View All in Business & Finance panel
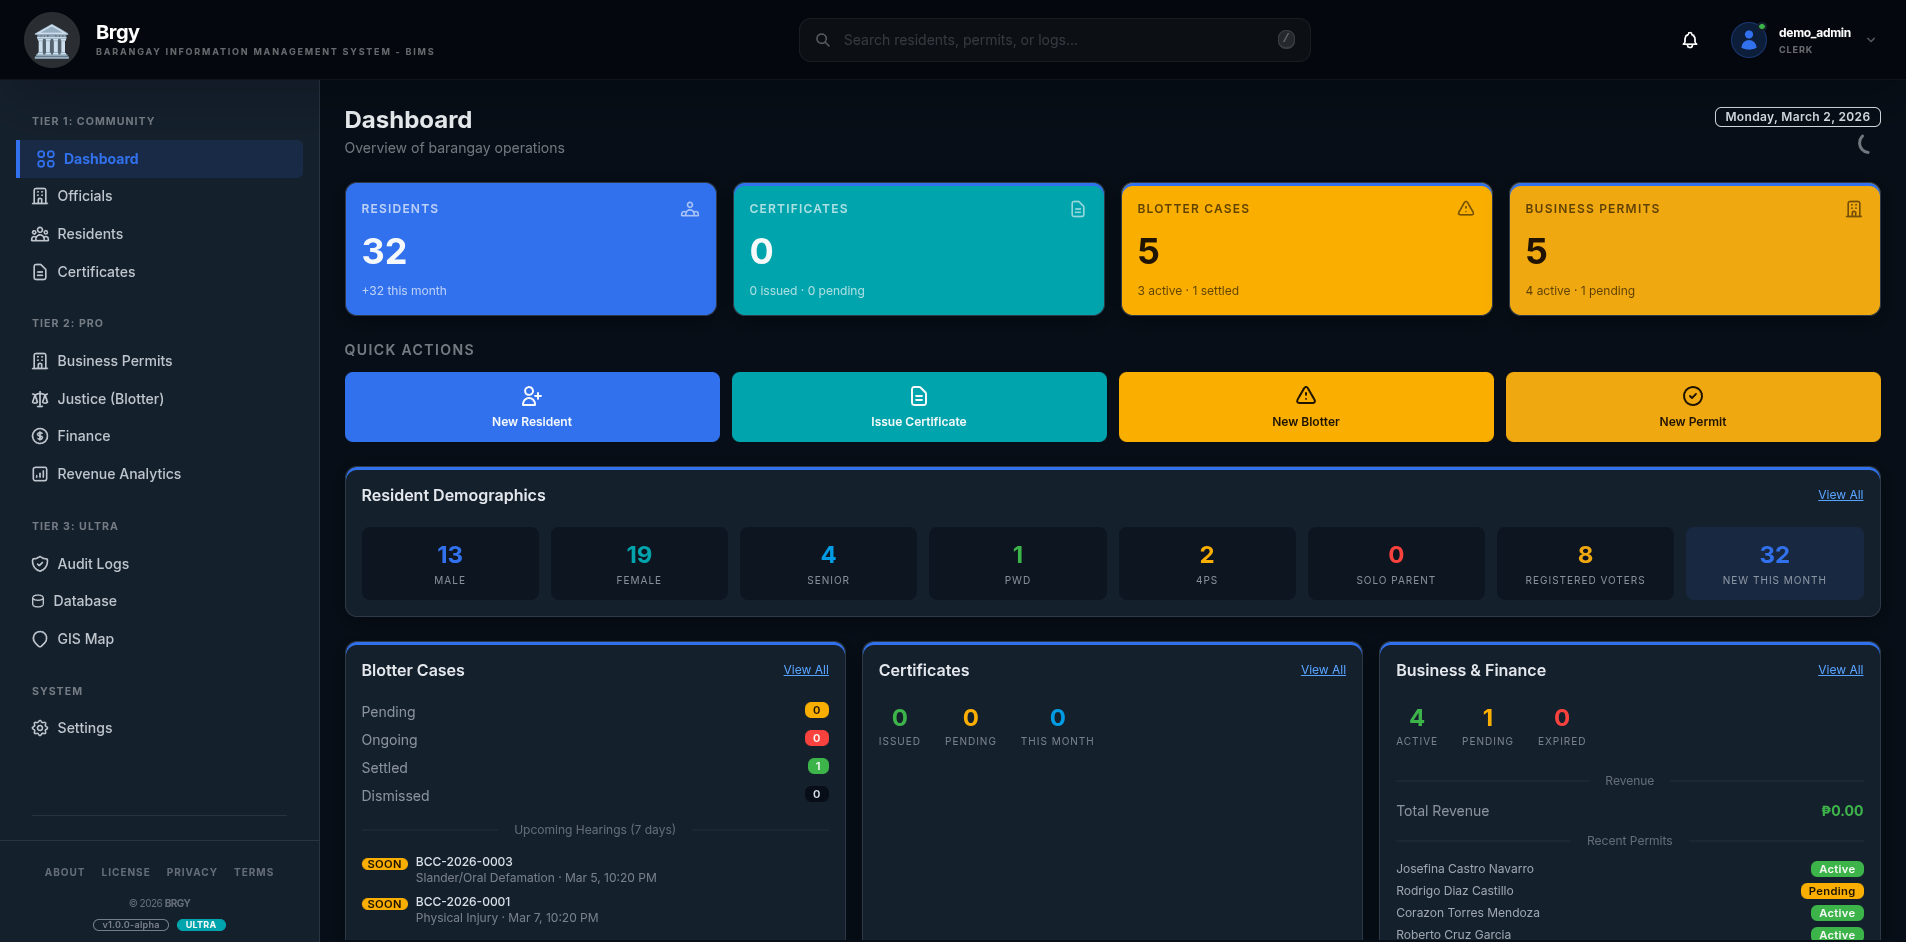The width and height of the screenshot is (1906, 942). [1840, 670]
